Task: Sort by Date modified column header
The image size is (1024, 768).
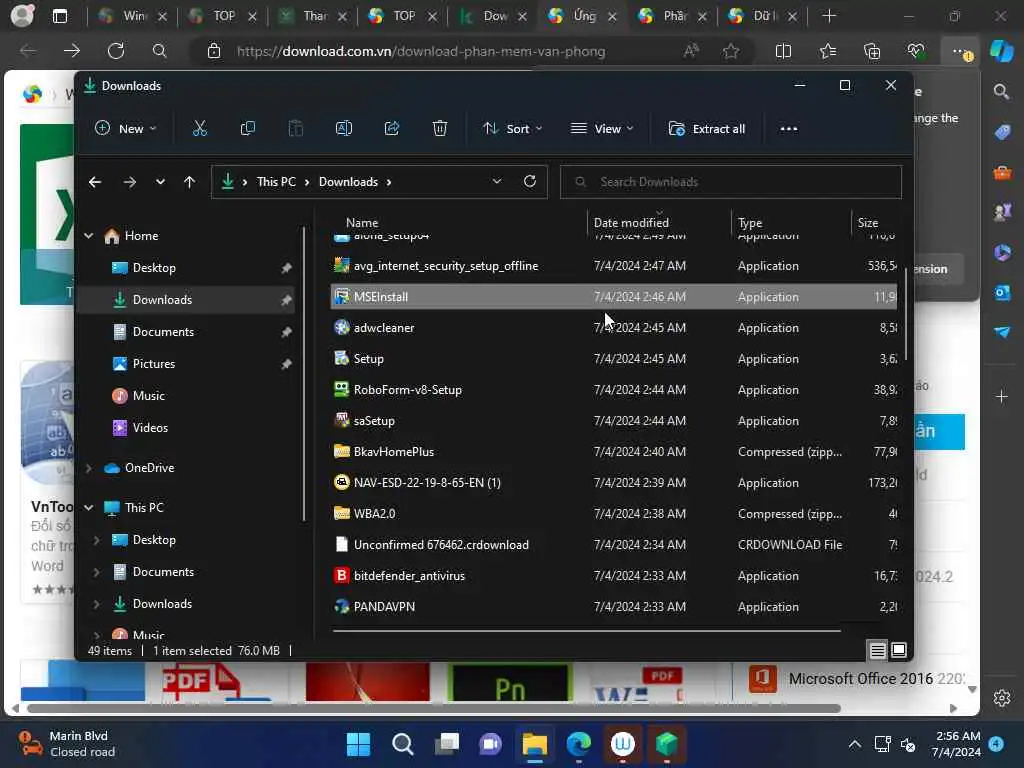Action: point(658,223)
